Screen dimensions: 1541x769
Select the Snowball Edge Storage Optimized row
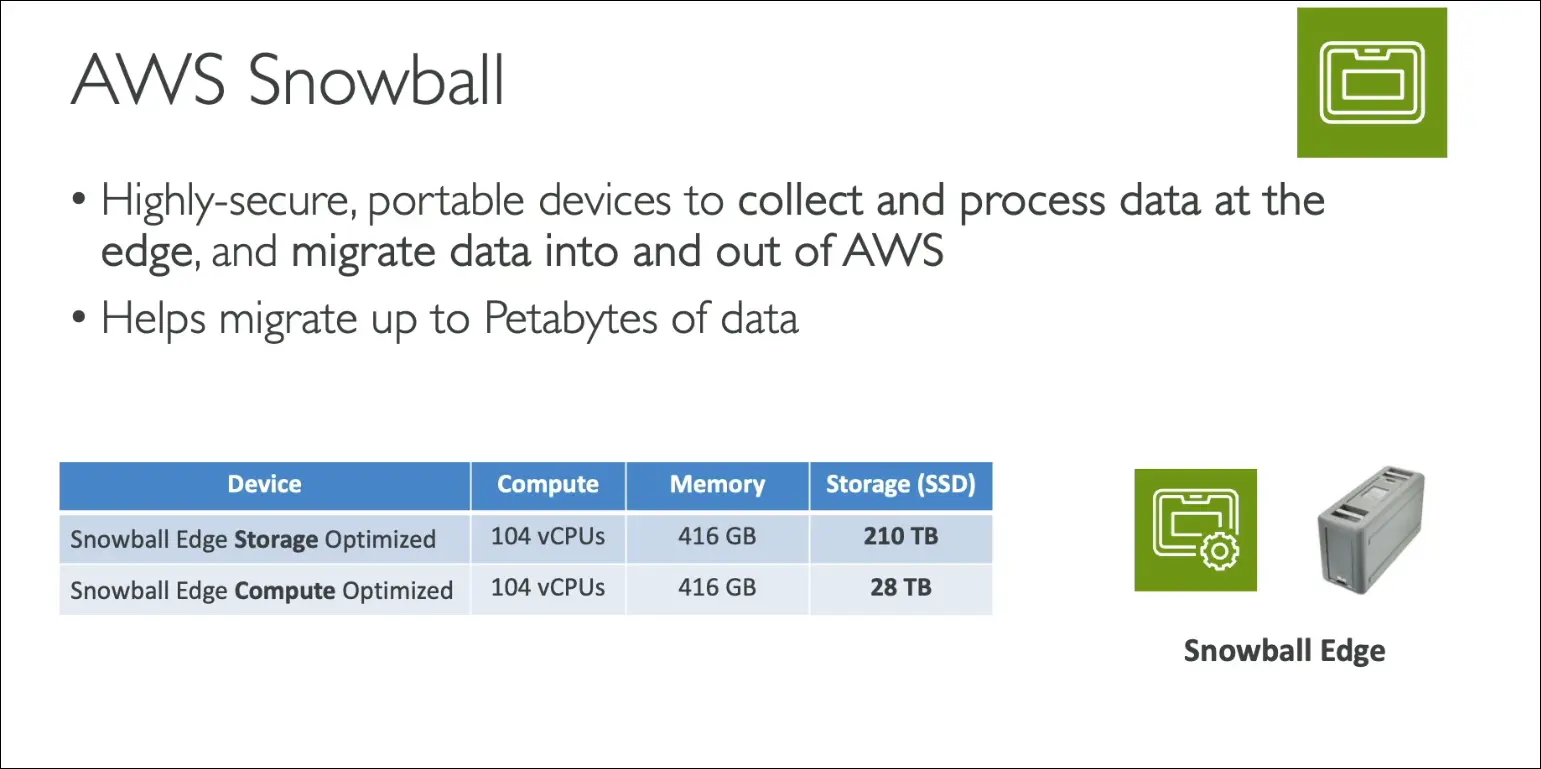[253, 539]
